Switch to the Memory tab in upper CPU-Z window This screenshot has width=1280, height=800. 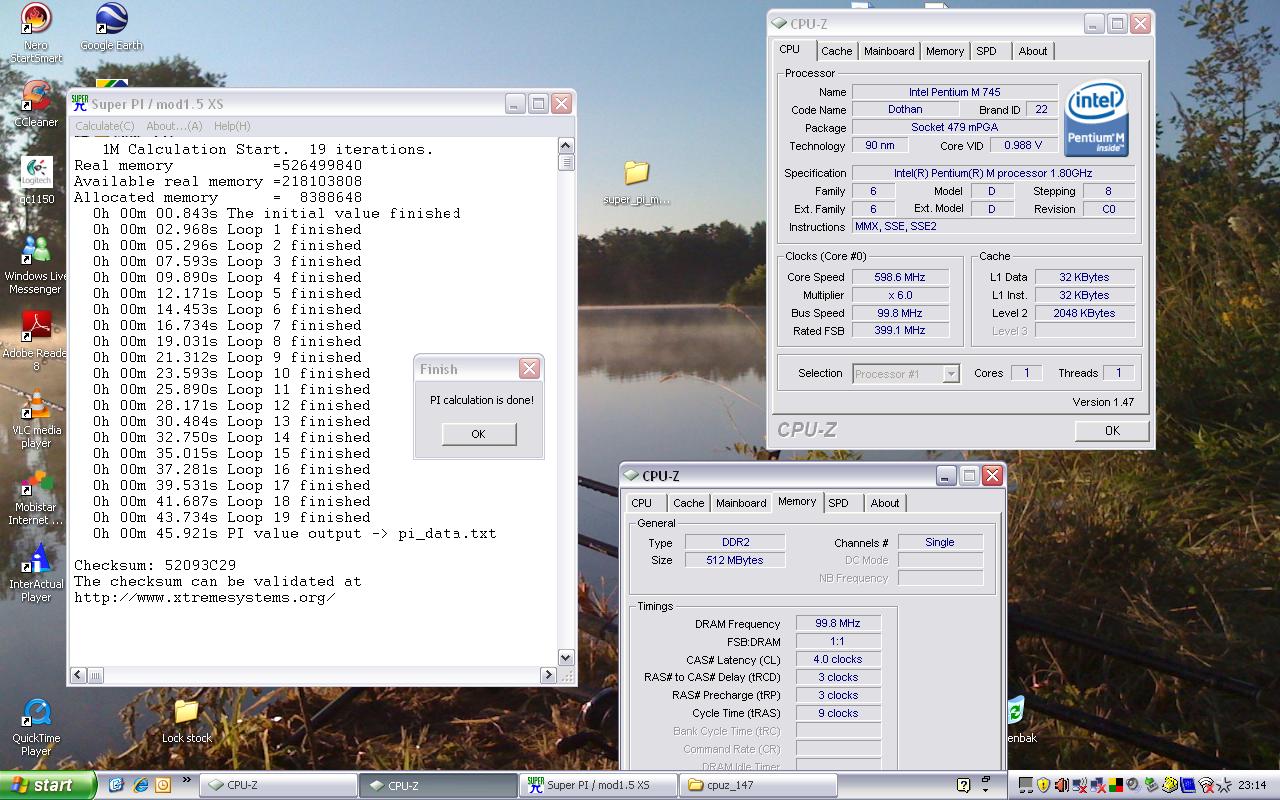tap(945, 51)
